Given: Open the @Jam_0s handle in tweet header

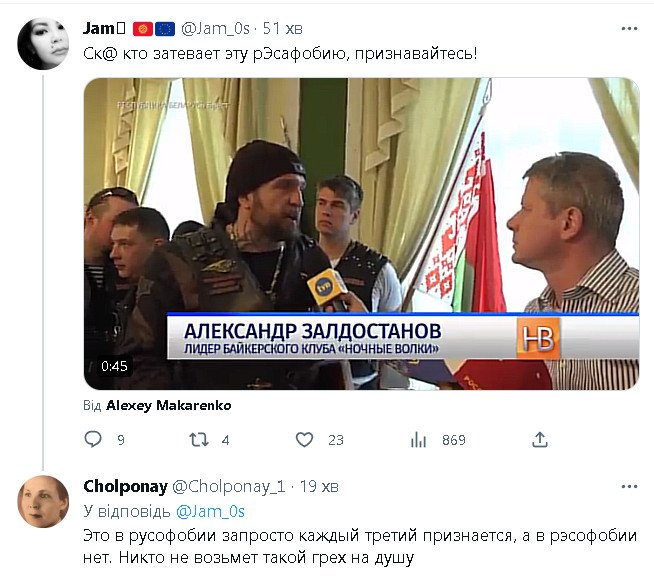Looking at the screenshot, I should [215, 29].
